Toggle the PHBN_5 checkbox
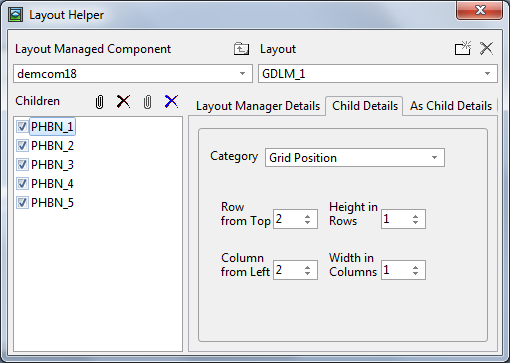Viewport: 510px width, 363px height. pos(22,203)
